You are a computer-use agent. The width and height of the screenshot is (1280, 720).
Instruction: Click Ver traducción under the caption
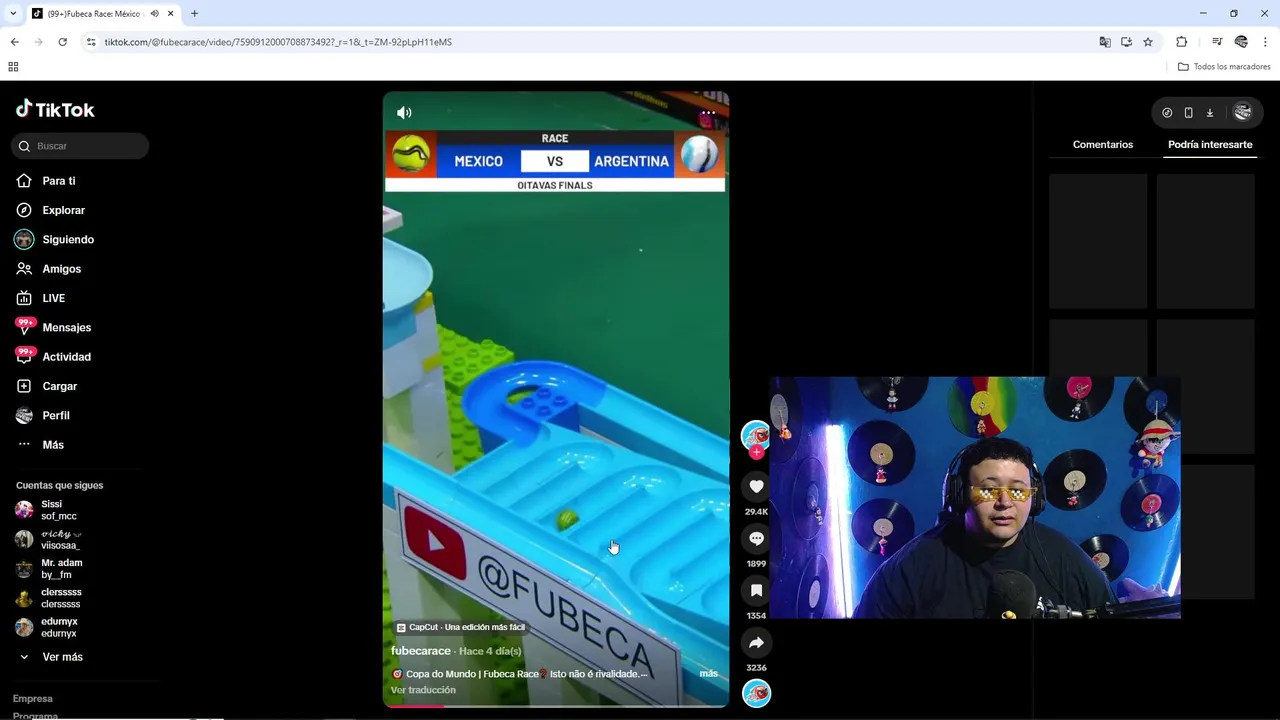click(x=423, y=690)
